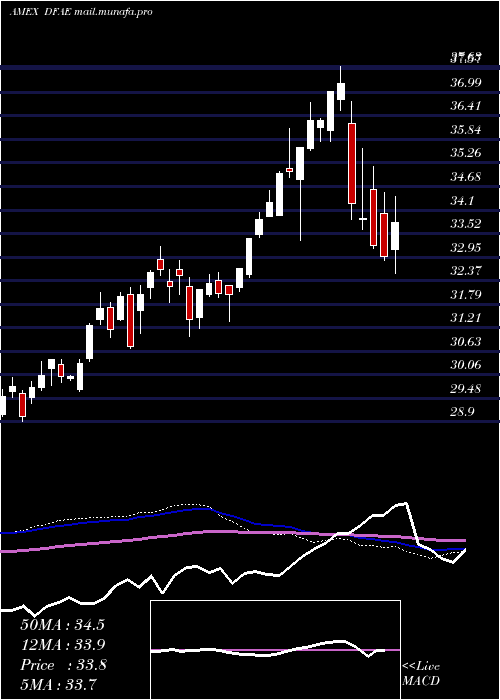Click the '12MA : 33.9' indicator text
The height and width of the screenshot is (700, 500).
(62, 645)
